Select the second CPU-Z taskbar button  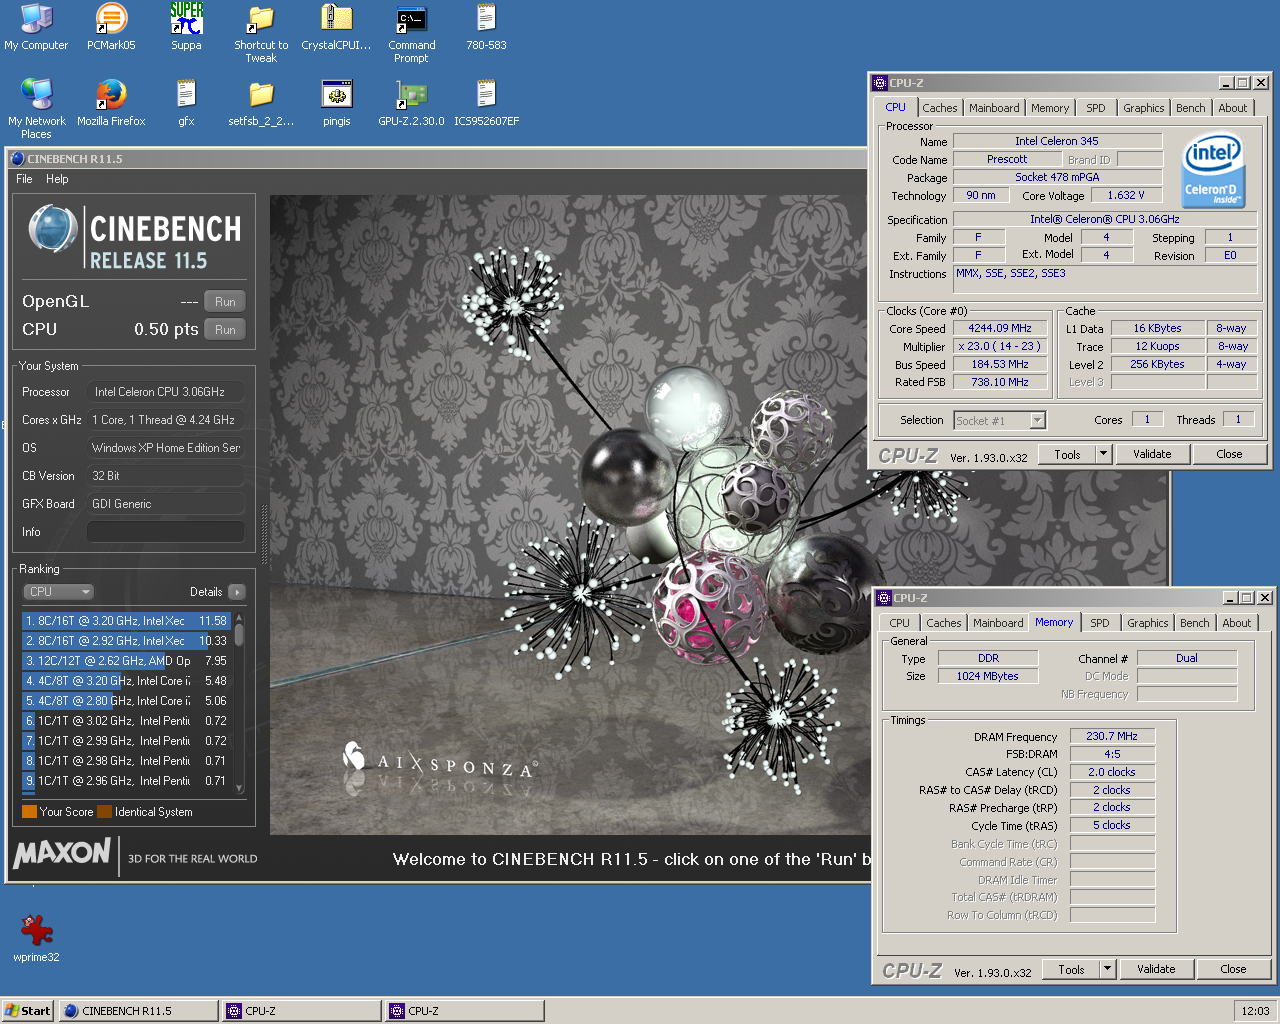[465, 1011]
